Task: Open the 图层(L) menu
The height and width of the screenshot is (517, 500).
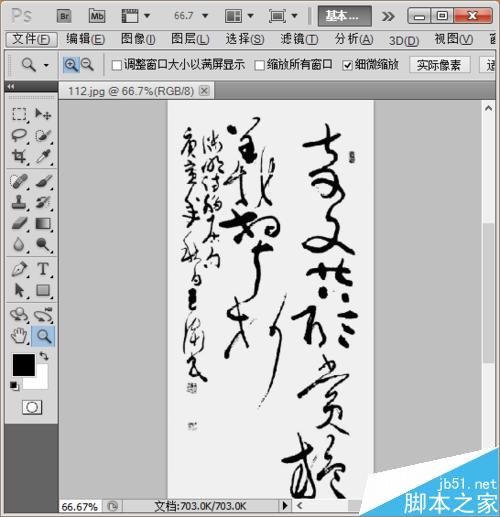Action: [190, 39]
